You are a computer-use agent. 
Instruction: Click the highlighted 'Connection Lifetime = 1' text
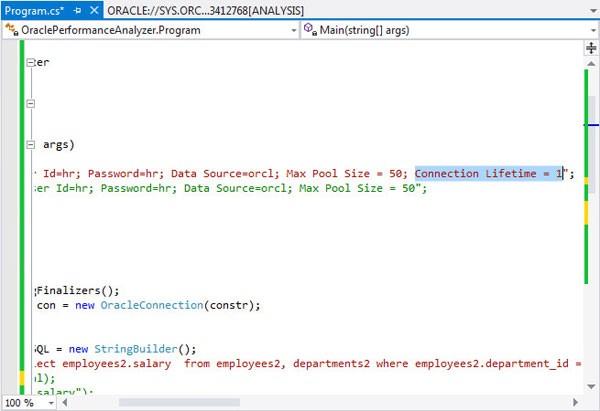pyautogui.click(x=489, y=174)
